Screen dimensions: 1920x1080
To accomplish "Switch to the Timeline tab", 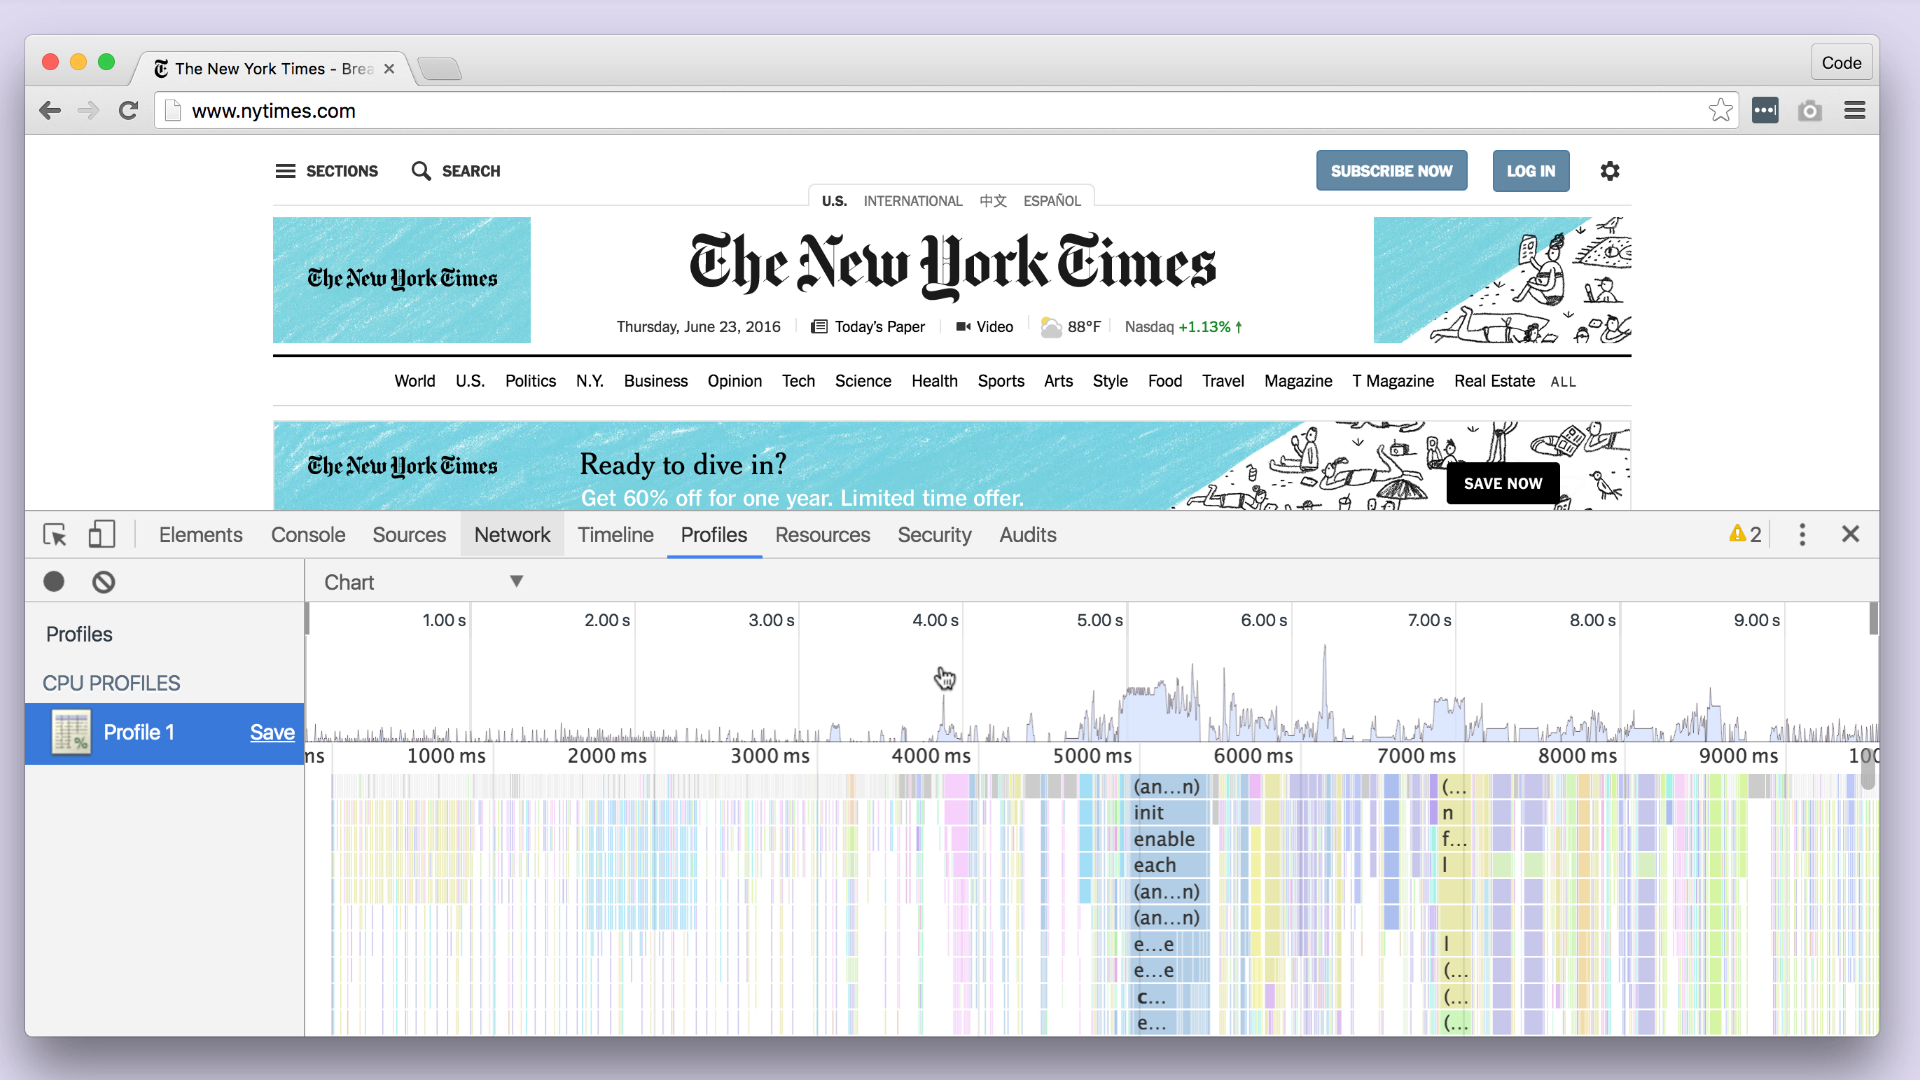I will 616,535.
